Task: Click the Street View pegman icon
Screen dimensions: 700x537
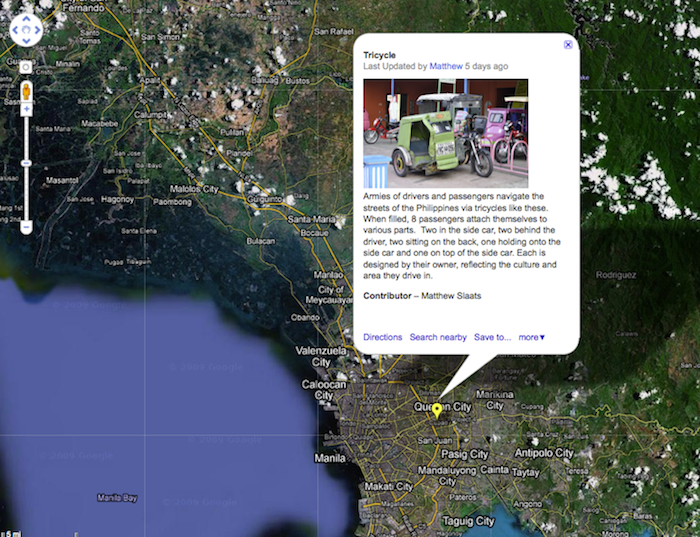Action: 25,90
